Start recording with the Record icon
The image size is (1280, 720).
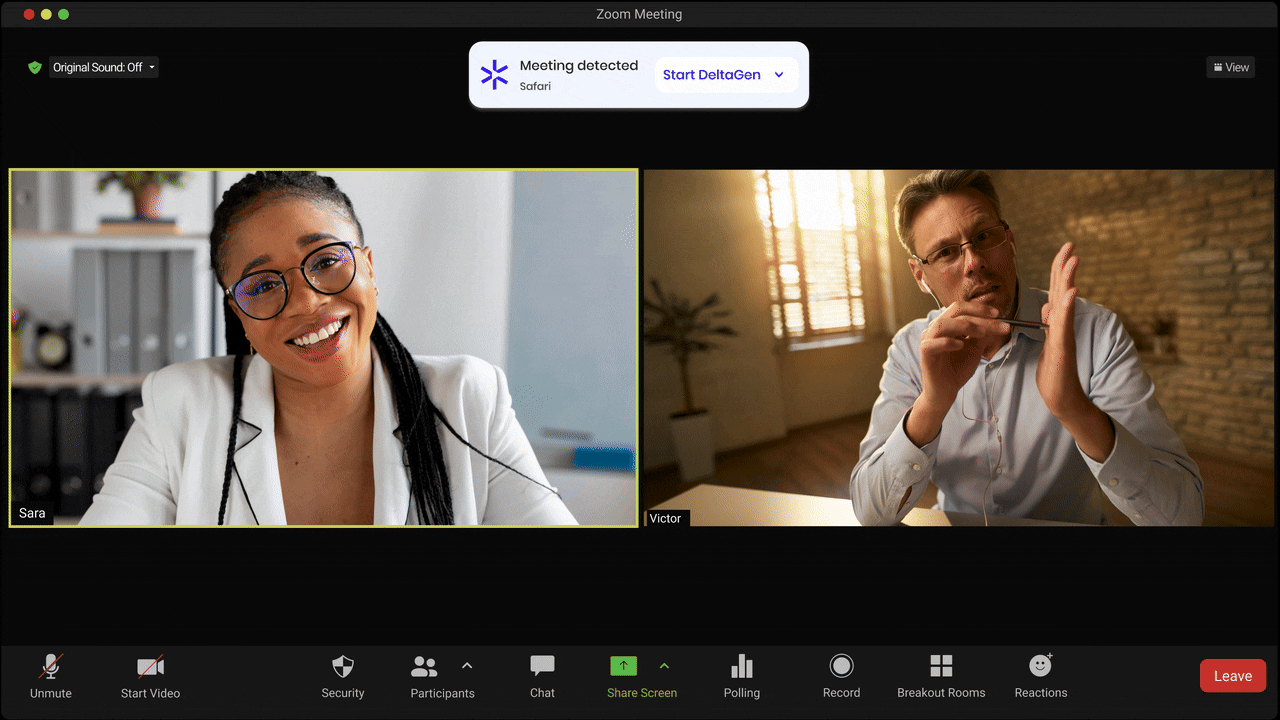[842, 666]
